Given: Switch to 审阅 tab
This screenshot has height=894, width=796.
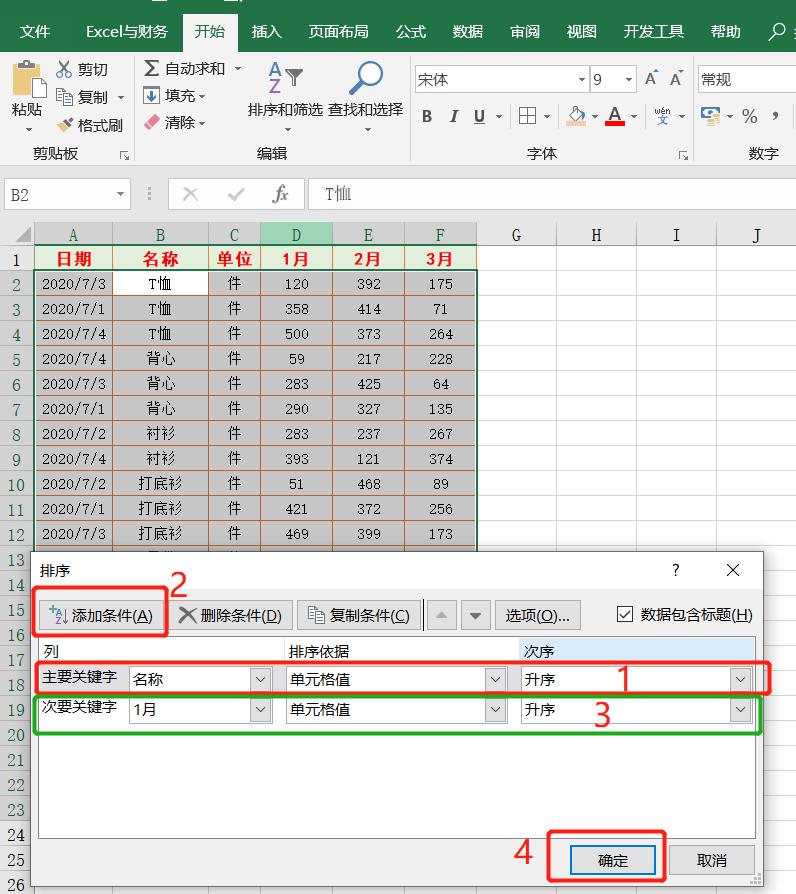Looking at the screenshot, I should (525, 31).
